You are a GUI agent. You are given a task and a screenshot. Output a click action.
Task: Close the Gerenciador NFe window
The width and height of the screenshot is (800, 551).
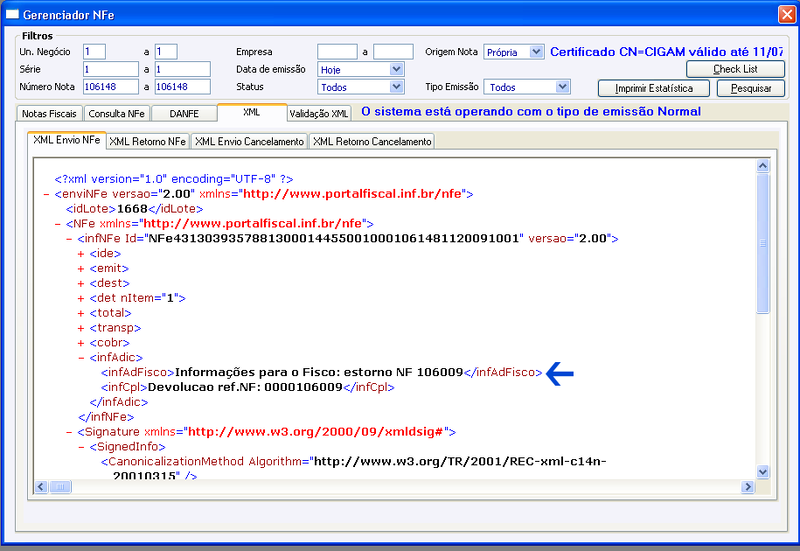coord(786,14)
